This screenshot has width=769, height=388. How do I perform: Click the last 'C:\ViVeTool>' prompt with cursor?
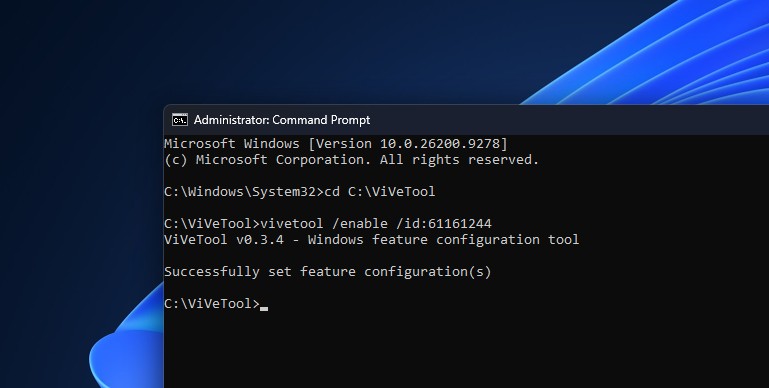[x=216, y=304]
